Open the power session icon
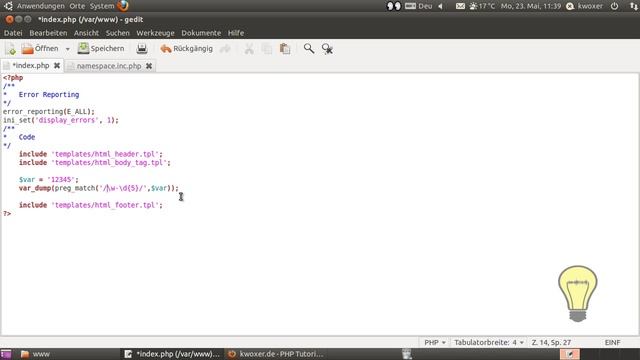 tap(614, 6)
